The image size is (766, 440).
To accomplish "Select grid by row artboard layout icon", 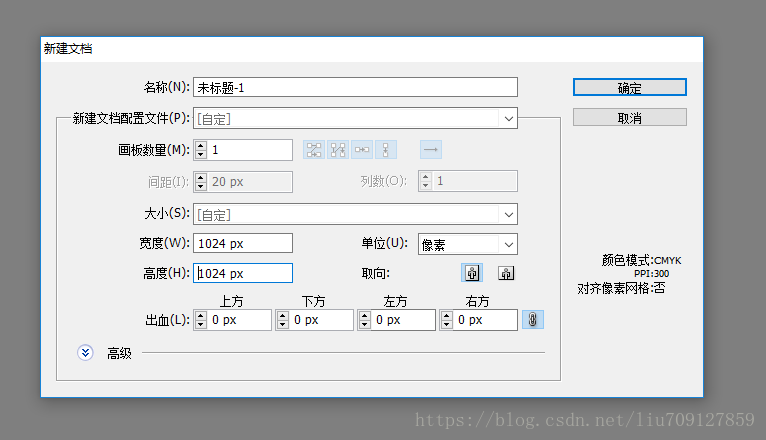I will pos(314,150).
